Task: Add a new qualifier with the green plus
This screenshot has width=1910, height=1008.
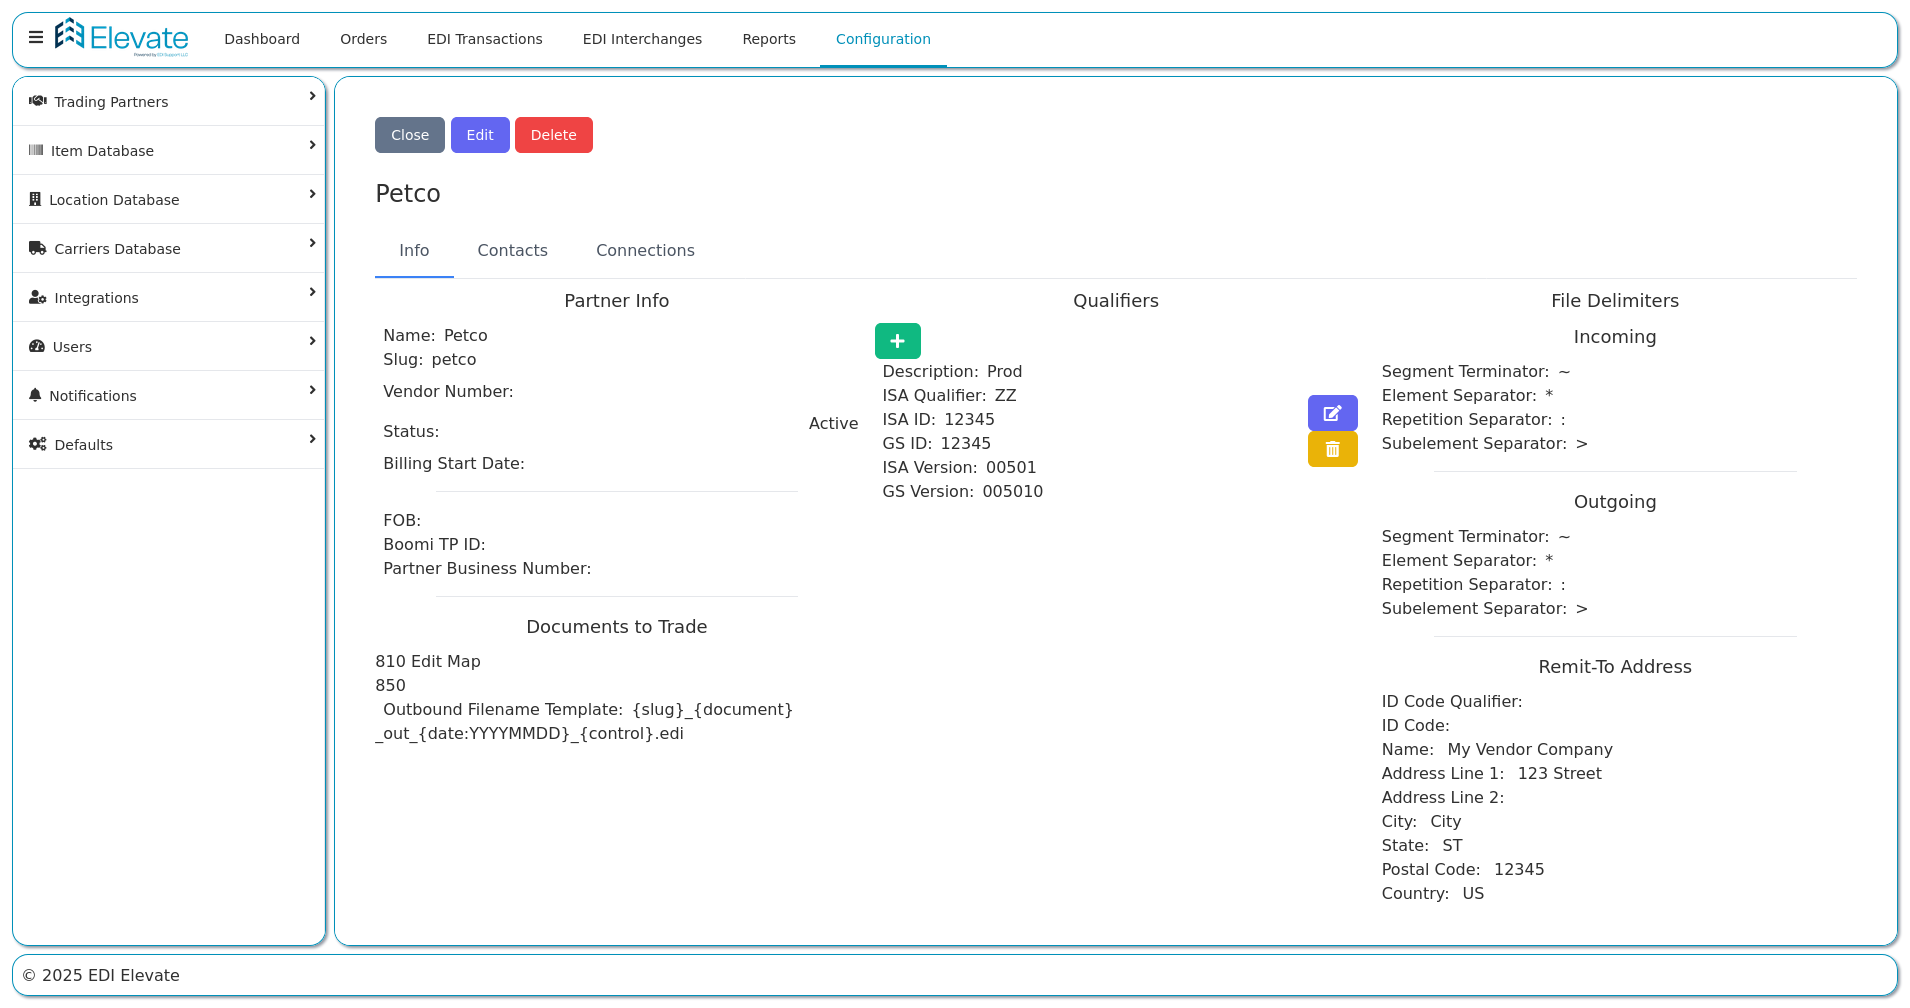Action: pyautogui.click(x=898, y=341)
